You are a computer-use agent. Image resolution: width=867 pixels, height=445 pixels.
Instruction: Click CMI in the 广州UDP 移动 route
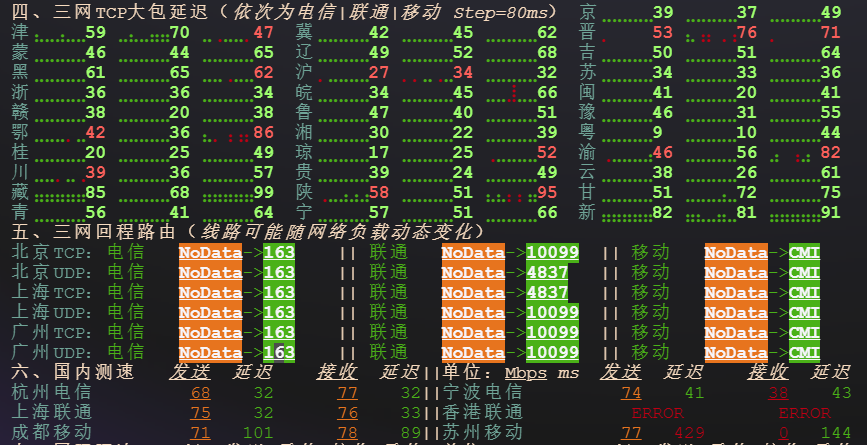[804, 352]
